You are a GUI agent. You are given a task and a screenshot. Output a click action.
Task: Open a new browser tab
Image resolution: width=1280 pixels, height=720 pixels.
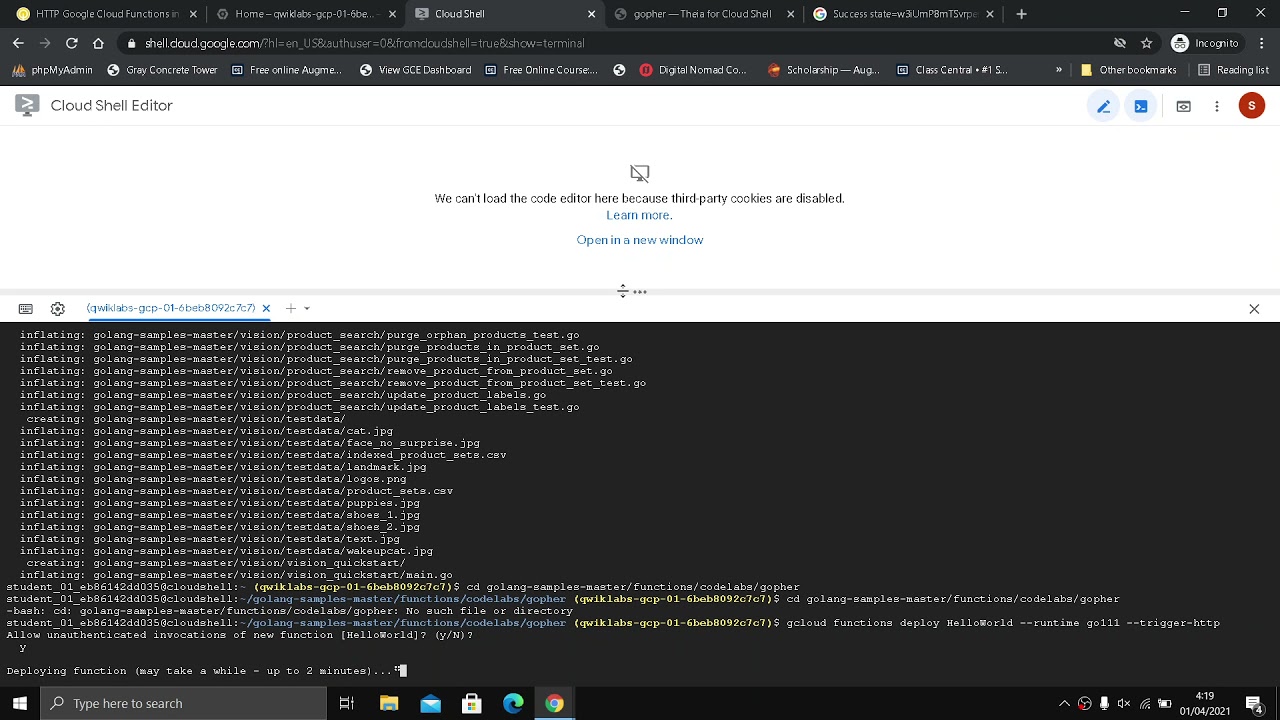1021,14
